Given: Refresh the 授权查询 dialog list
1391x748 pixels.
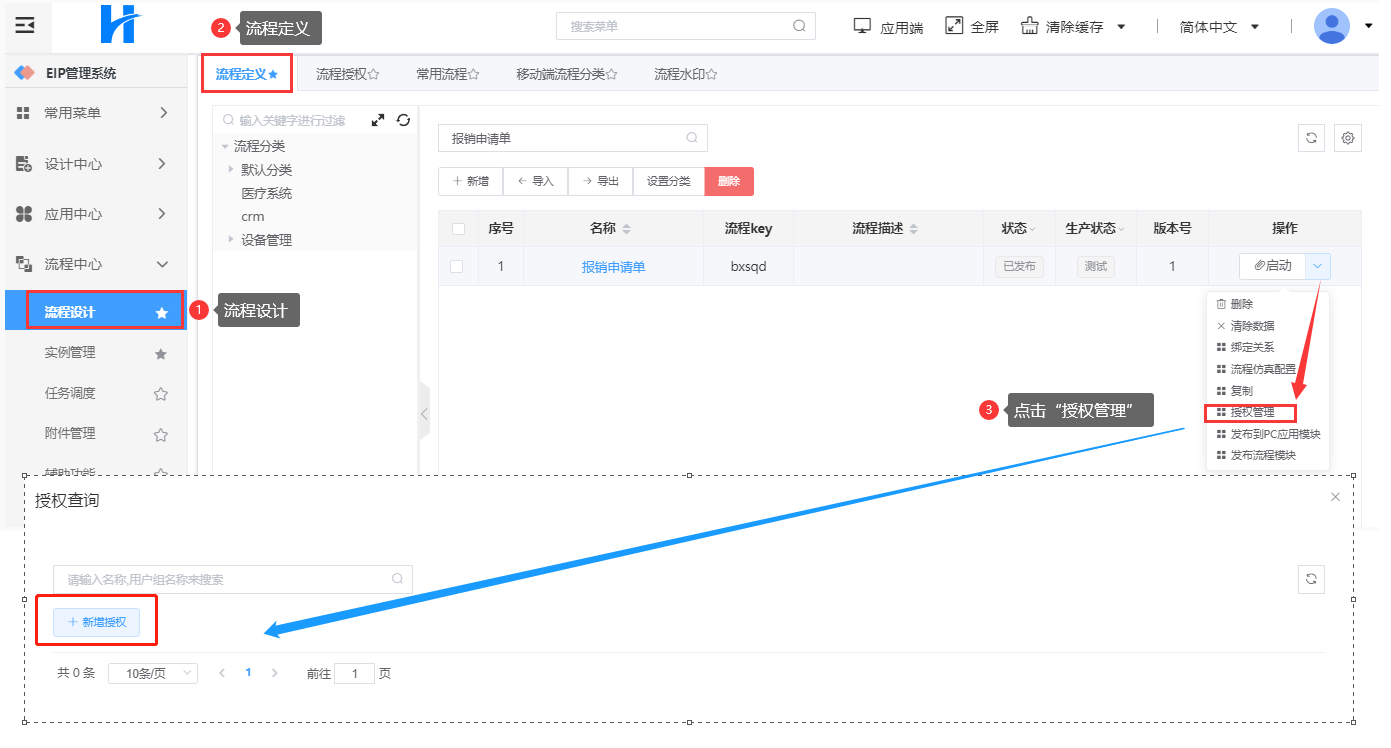Looking at the screenshot, I should (x=1311, y=579).
